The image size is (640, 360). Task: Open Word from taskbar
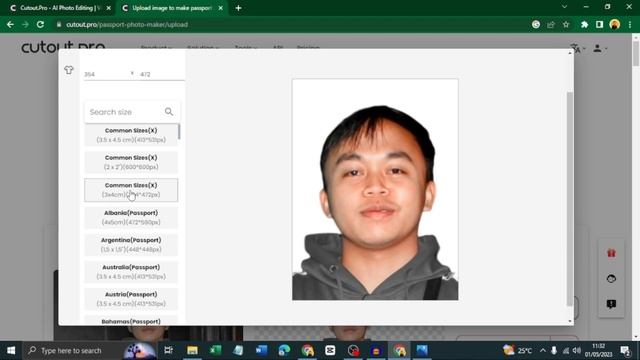click(261, 351)
